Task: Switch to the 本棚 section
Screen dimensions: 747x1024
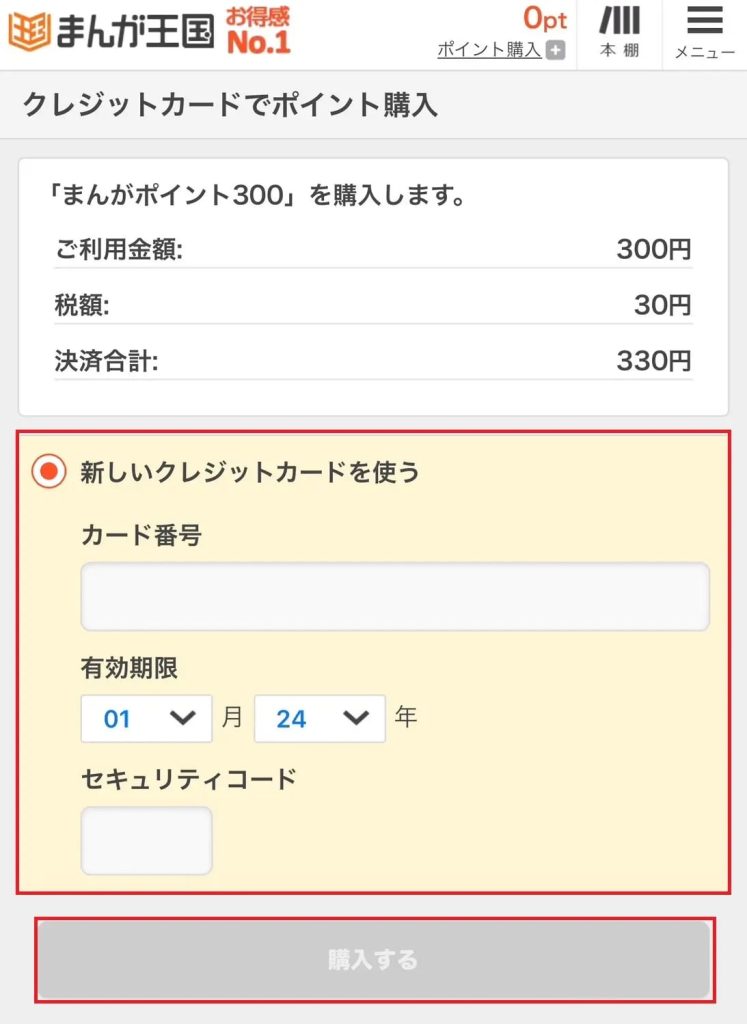Action: click(619, 33)
